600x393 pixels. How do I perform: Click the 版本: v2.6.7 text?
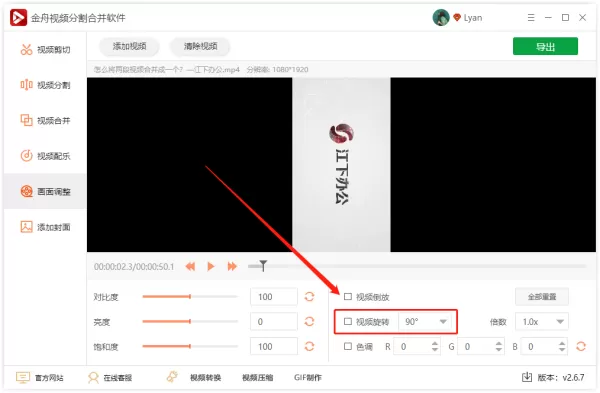tap(561, 378)
